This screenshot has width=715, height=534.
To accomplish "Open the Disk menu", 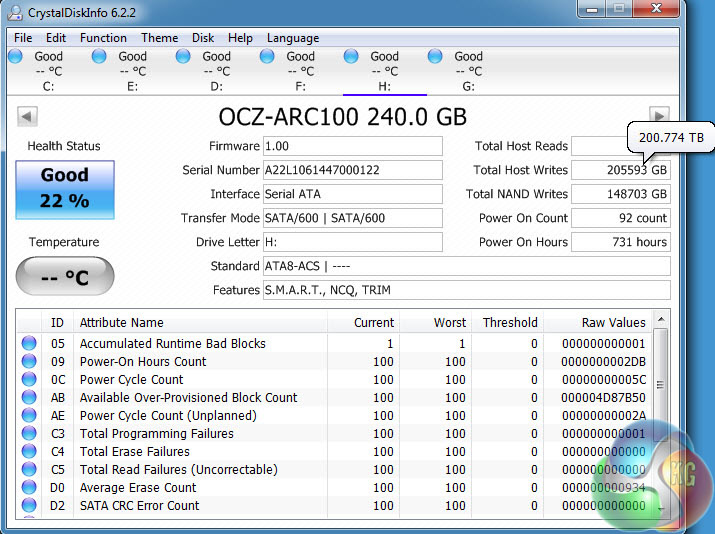I will coord(203,38).
